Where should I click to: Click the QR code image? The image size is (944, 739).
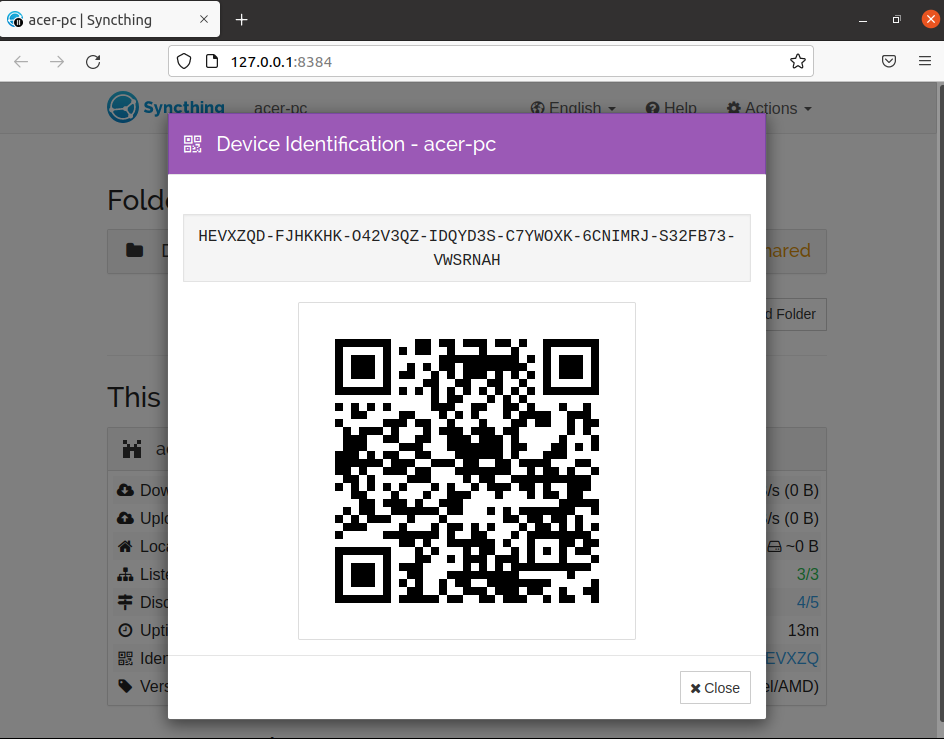point(467,470)
